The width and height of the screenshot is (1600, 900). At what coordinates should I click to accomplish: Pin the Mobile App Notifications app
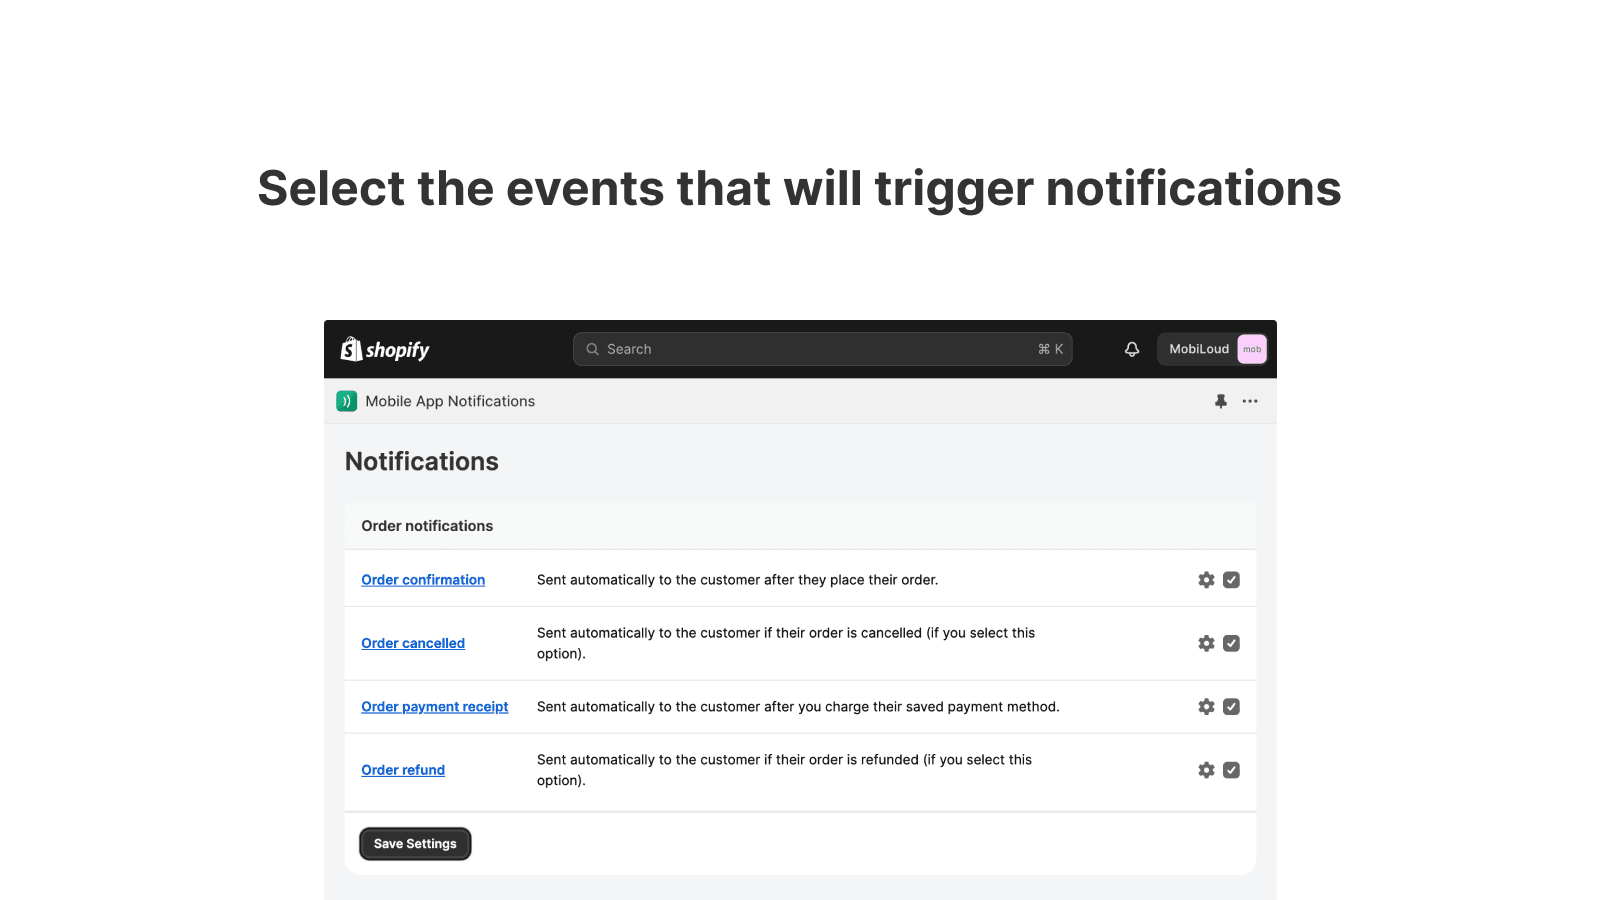click(x=1221, y=401)
